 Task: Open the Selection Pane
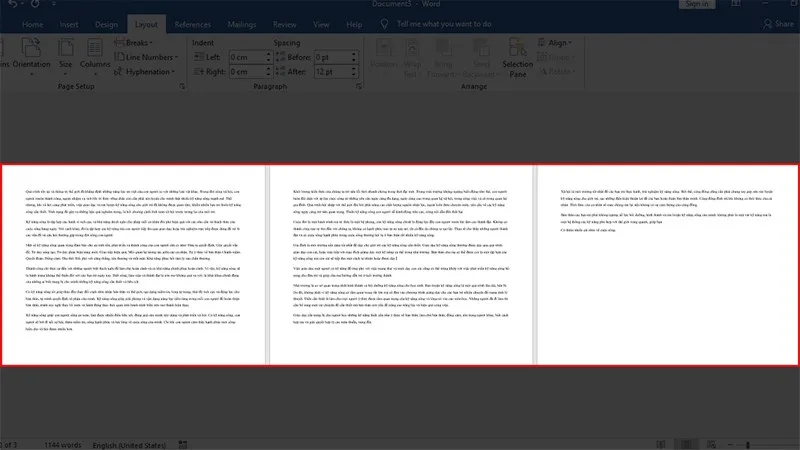(517, 57)
